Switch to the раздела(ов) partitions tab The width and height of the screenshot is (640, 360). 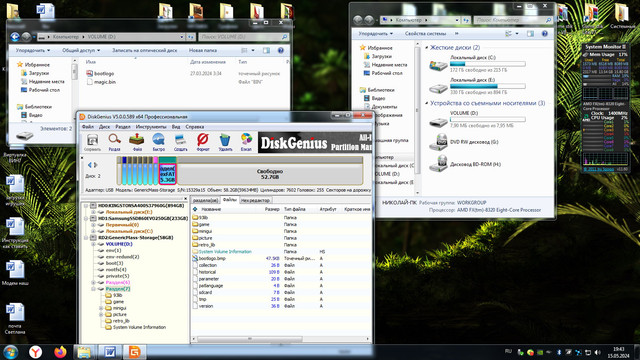pos(205,200)
